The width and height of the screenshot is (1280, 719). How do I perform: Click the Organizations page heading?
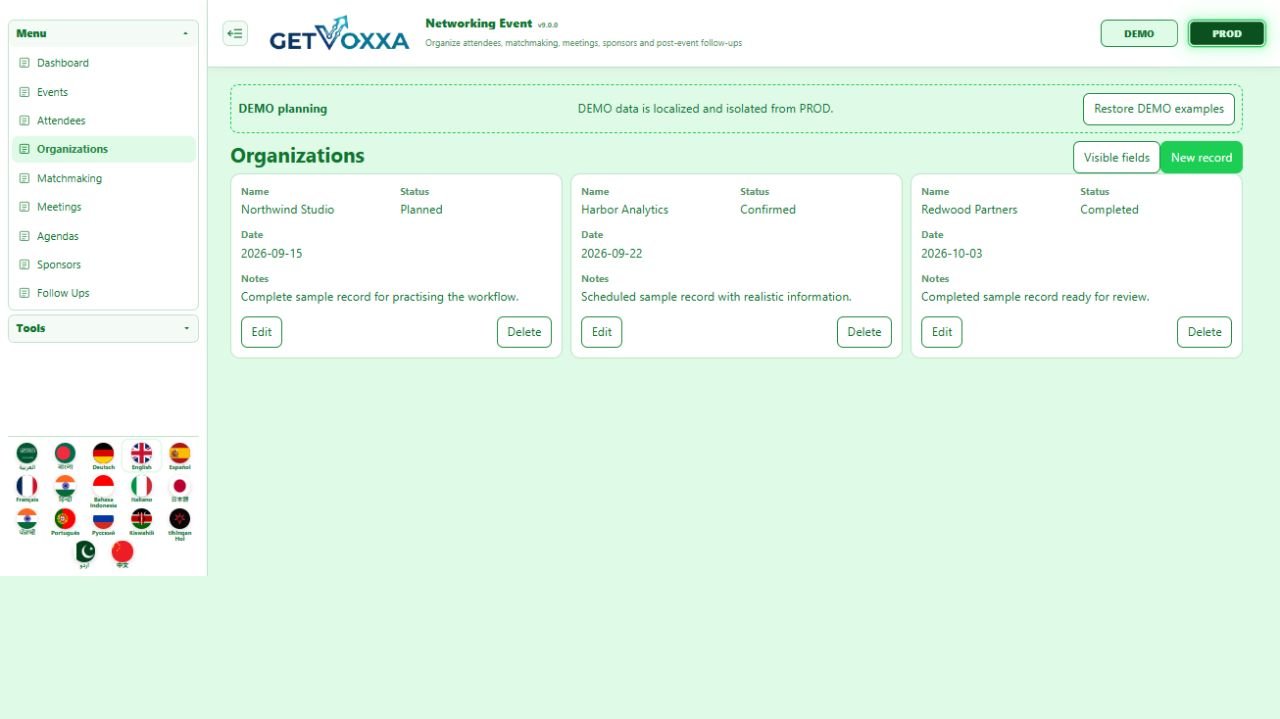coord(297,156)
